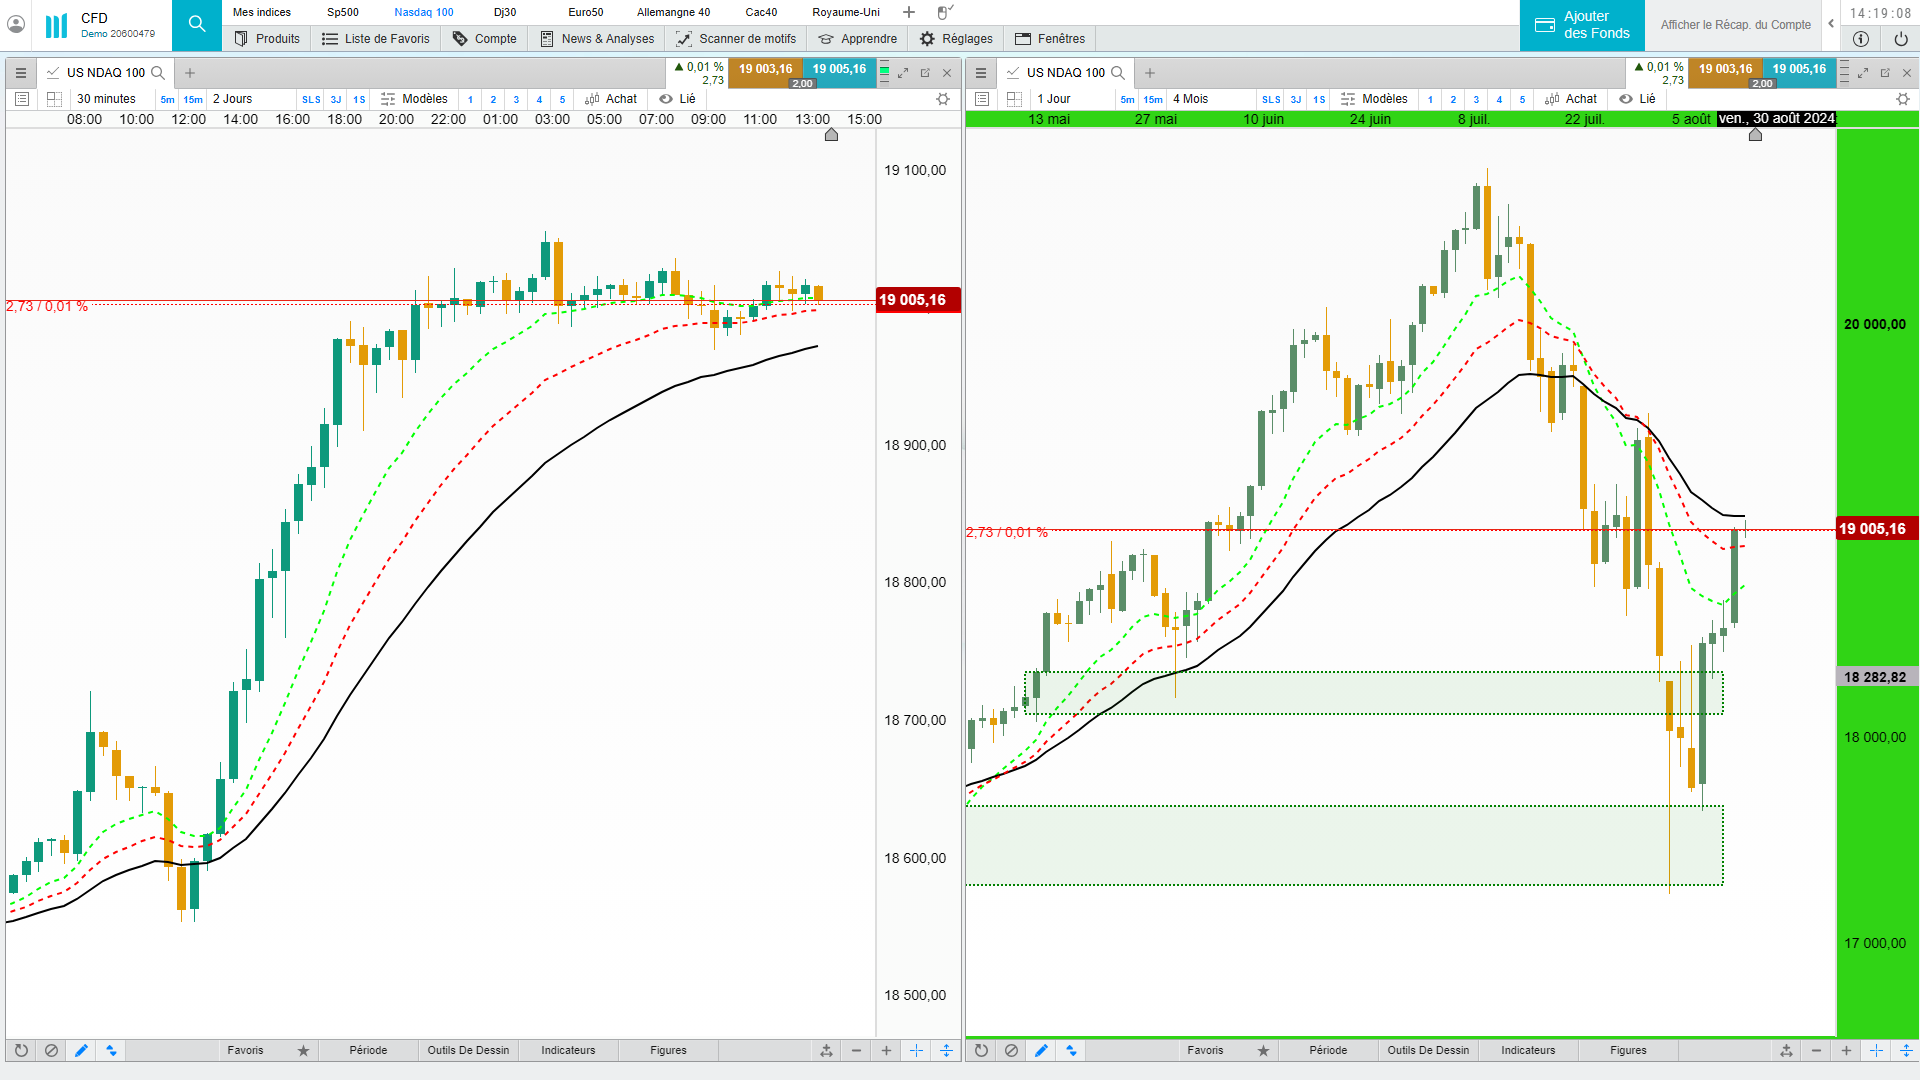This screenshot has width=1920, height=1080.
Task: Click refresh icon in left chart footer
Action: click(x=21, y=1050)
